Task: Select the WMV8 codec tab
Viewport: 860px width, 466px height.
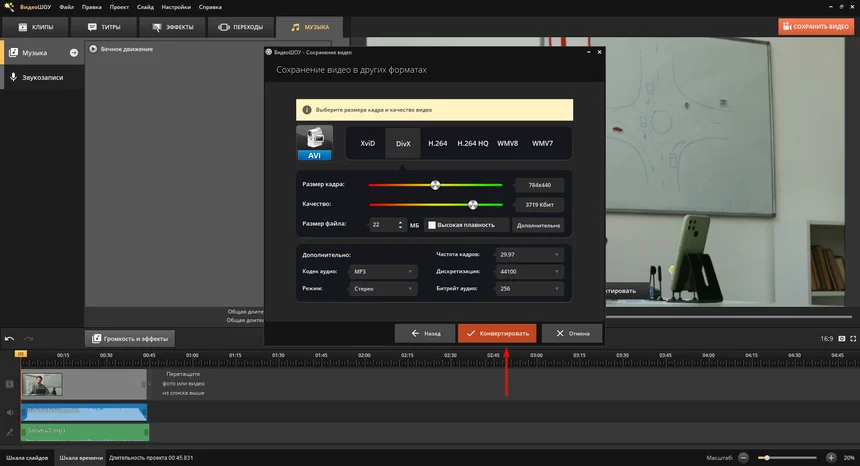Action: pyautogui.click(x=508, y=143)
